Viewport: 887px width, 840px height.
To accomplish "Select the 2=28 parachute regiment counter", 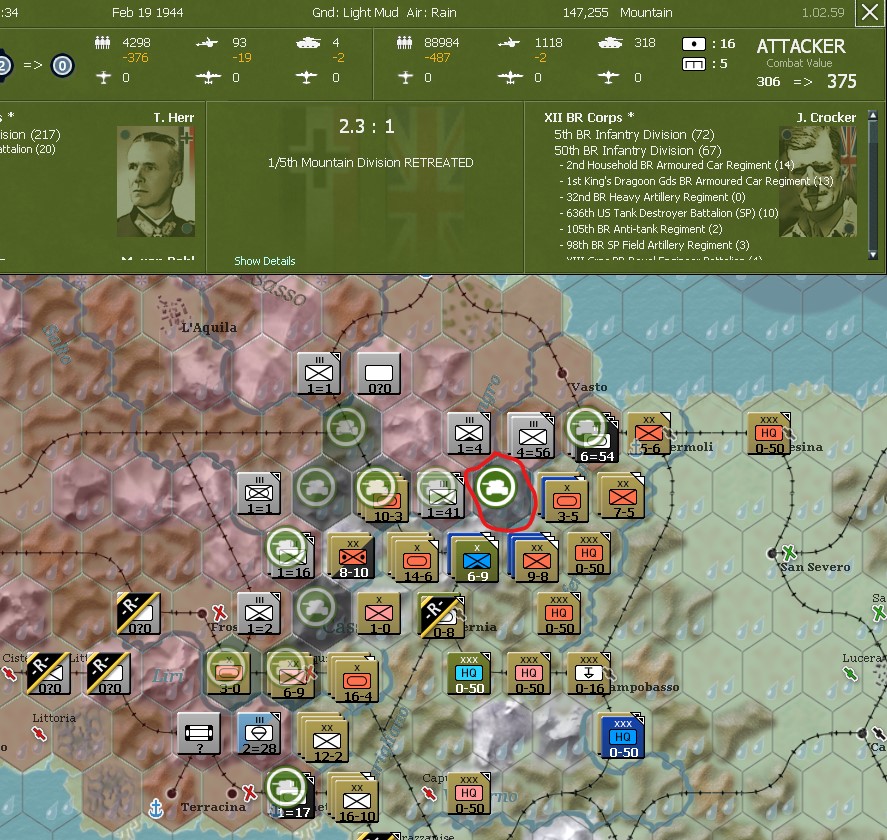I will pyautogui.click(x=259, y=733).
